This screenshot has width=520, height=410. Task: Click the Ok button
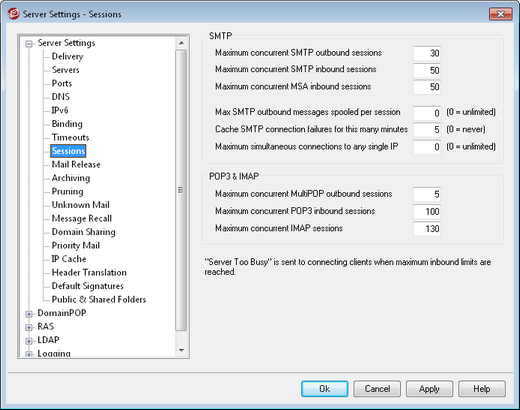coord(325,389)
